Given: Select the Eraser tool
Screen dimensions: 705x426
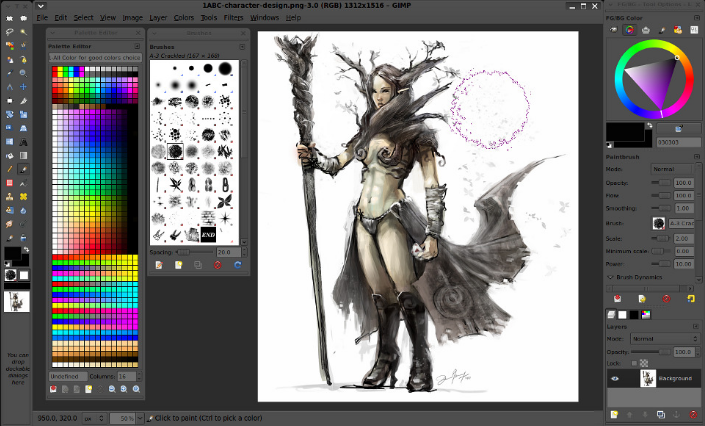Looking at the screenshot, I should 9,183.
